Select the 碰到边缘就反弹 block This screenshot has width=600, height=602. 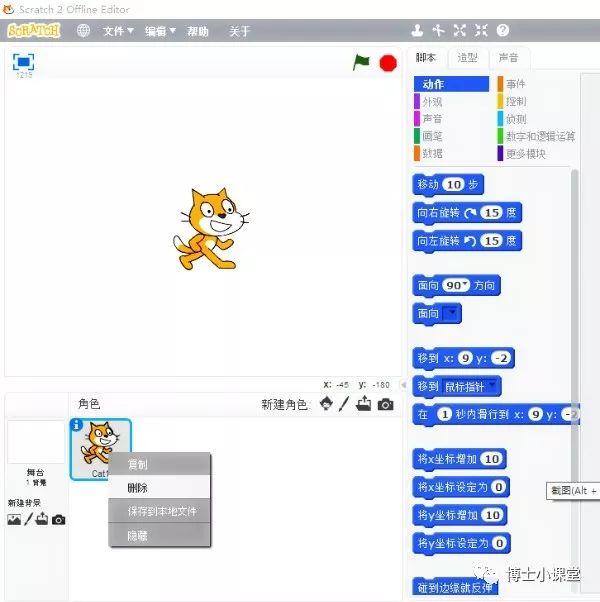point(455,586)
